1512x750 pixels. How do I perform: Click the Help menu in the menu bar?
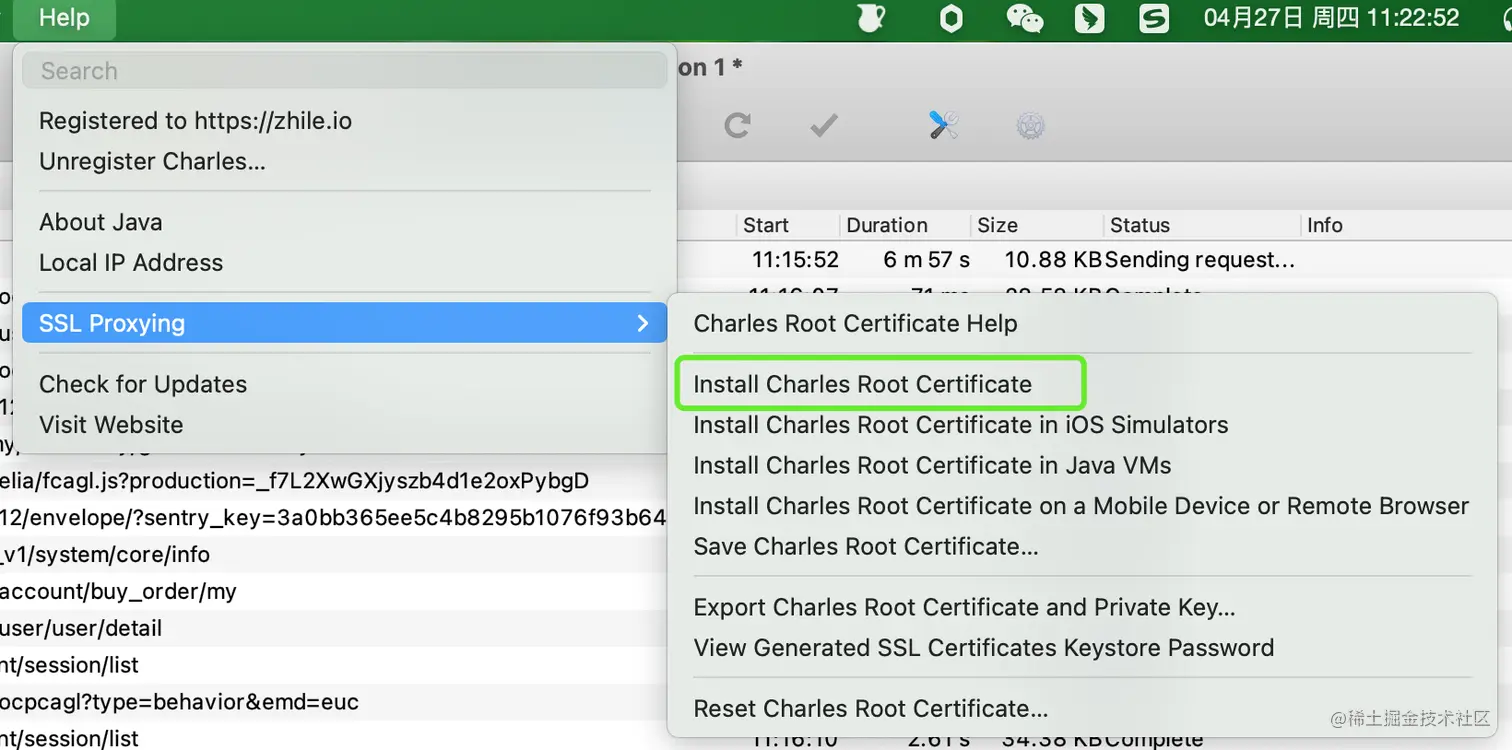point(64,18)
